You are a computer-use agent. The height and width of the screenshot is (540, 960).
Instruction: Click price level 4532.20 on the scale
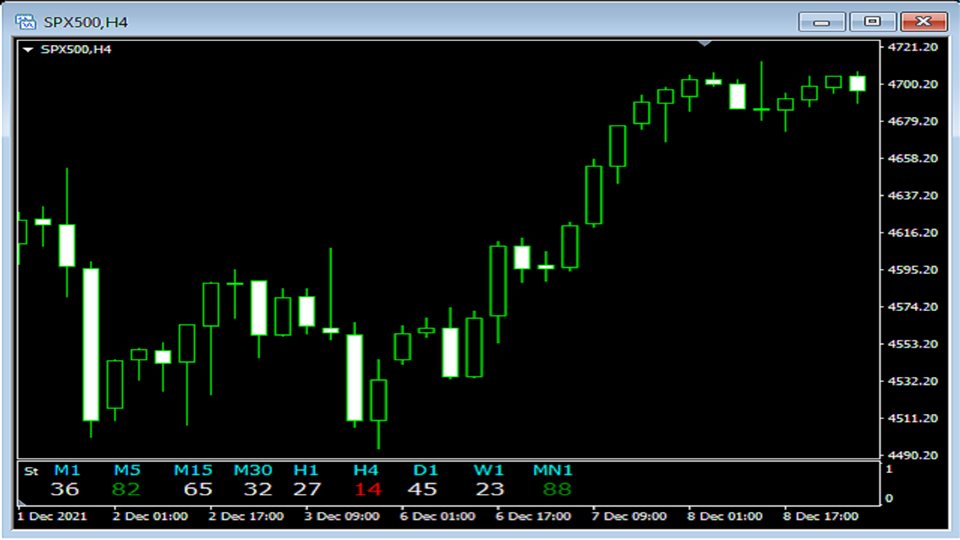click(913, 381)
